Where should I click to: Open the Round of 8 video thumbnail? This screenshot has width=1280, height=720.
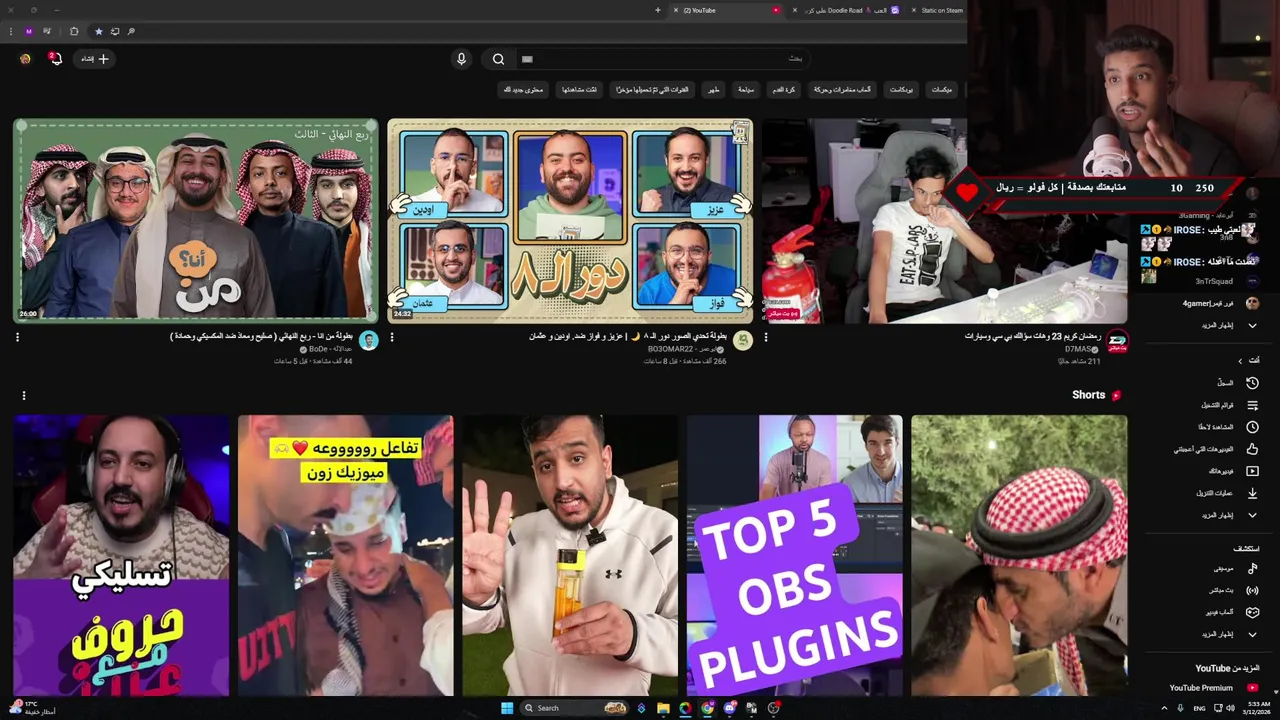[x=570, y=221]
